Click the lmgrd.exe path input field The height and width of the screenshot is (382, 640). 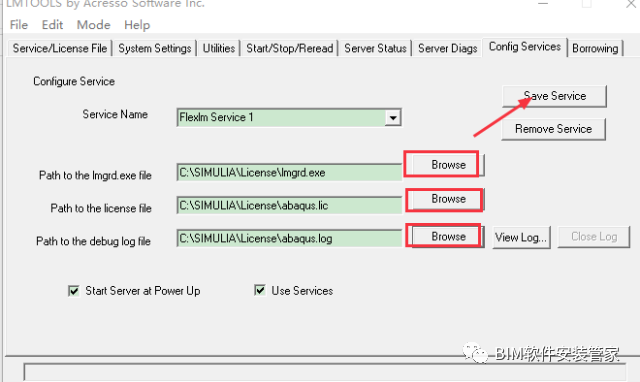[x=289, y=173]
